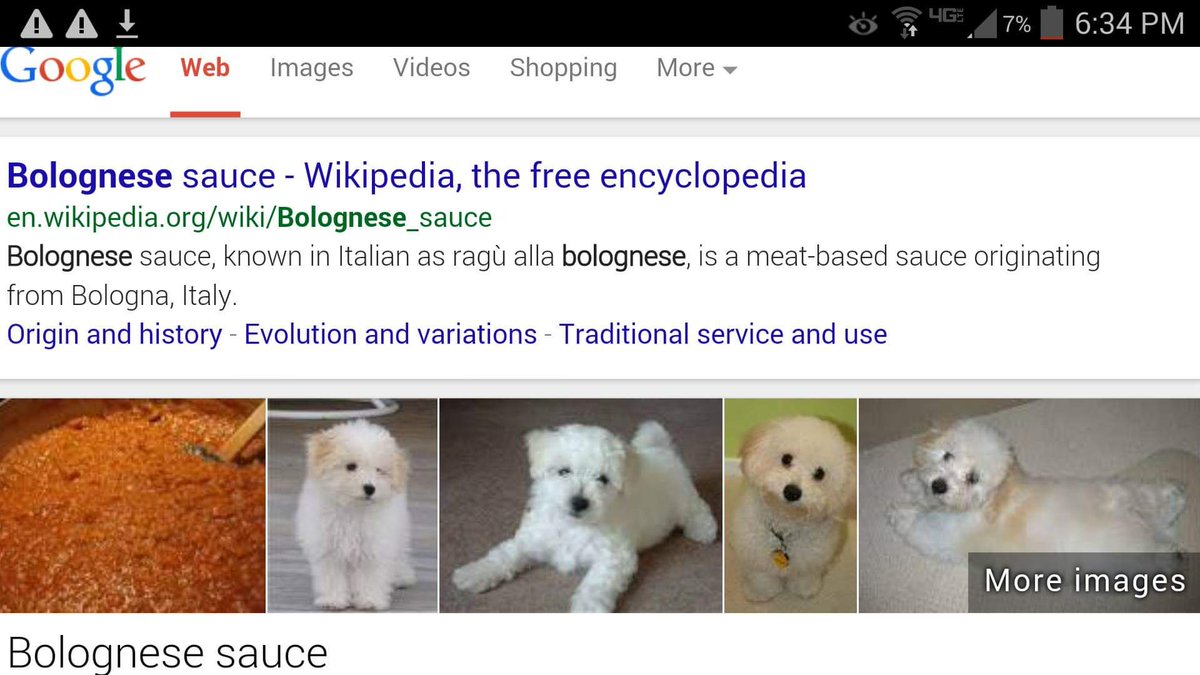Switch to the Videos tab
The width and height of the screenshot is (1200, 675).
431,68
